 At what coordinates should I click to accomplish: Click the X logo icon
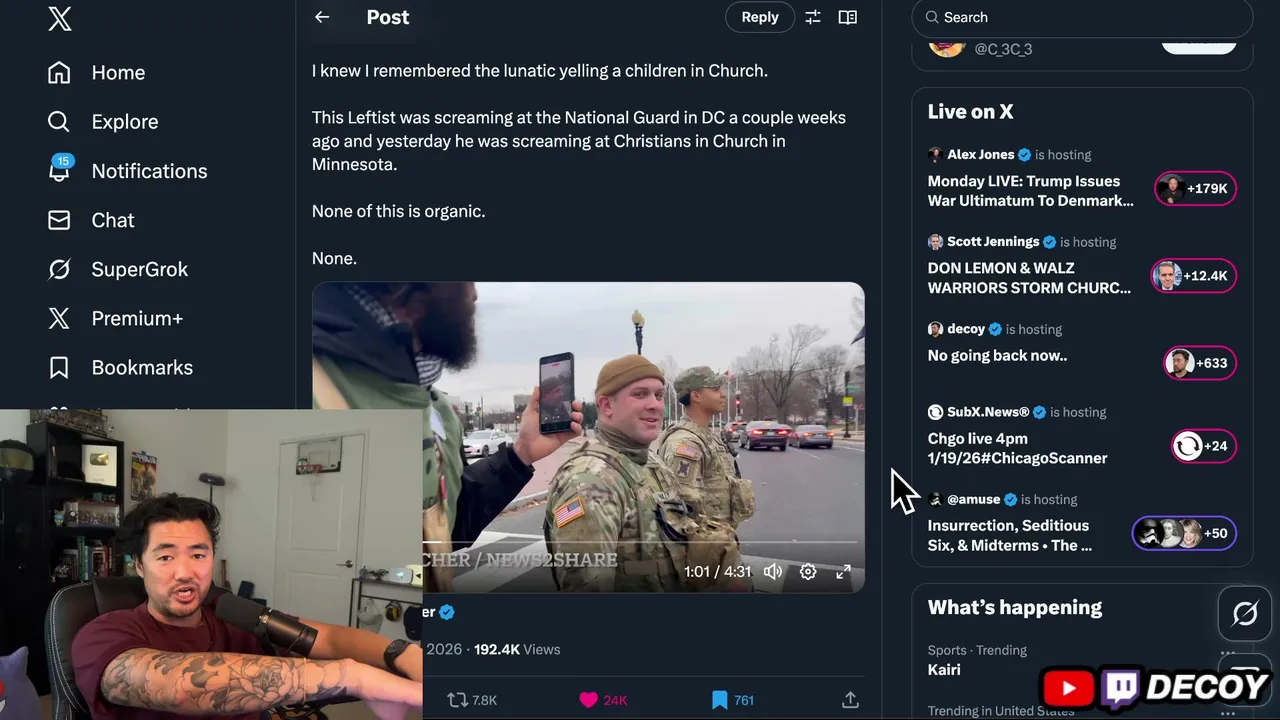60,18
